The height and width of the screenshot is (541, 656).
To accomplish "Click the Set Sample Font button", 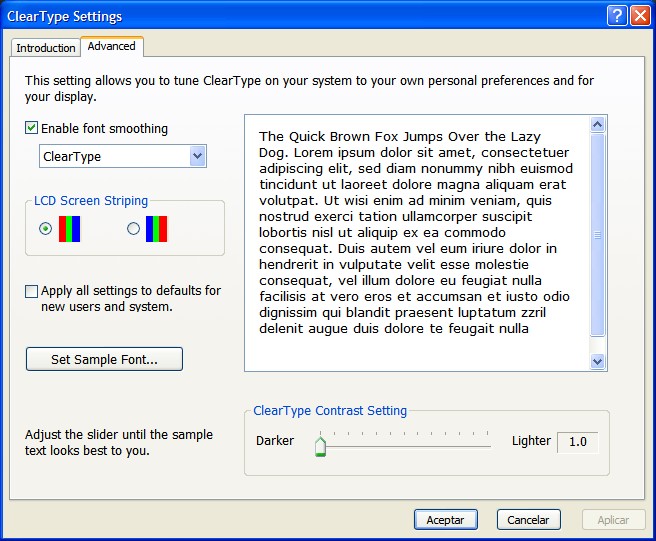I will click(x=104, y=359).
